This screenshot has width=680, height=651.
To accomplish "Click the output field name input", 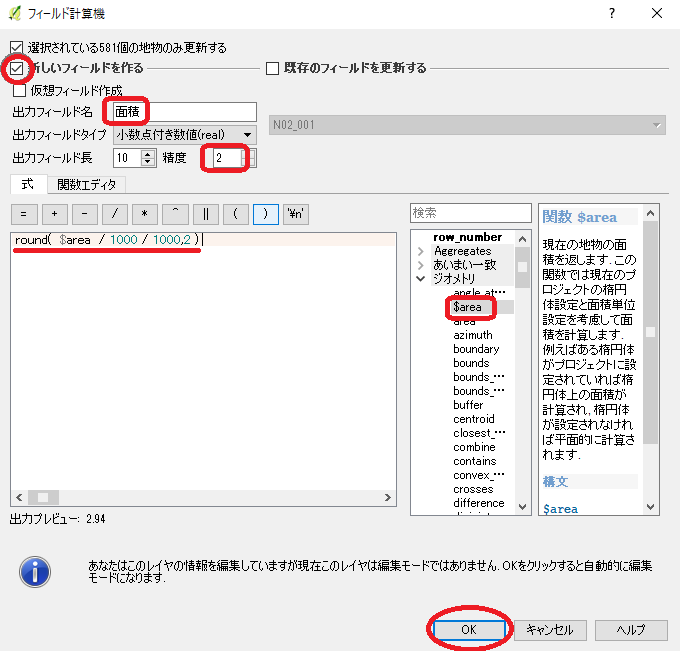I will [x=185, y=112].
